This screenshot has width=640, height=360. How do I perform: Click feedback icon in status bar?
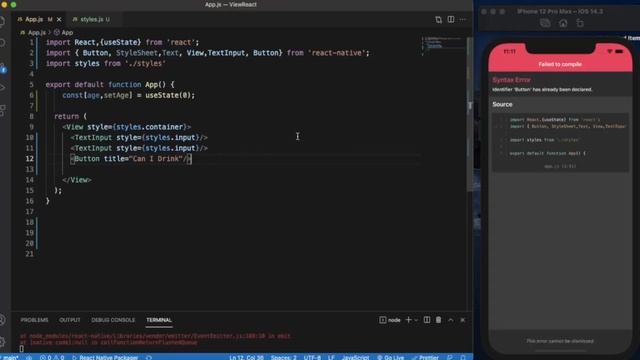[x=449, y=357]
